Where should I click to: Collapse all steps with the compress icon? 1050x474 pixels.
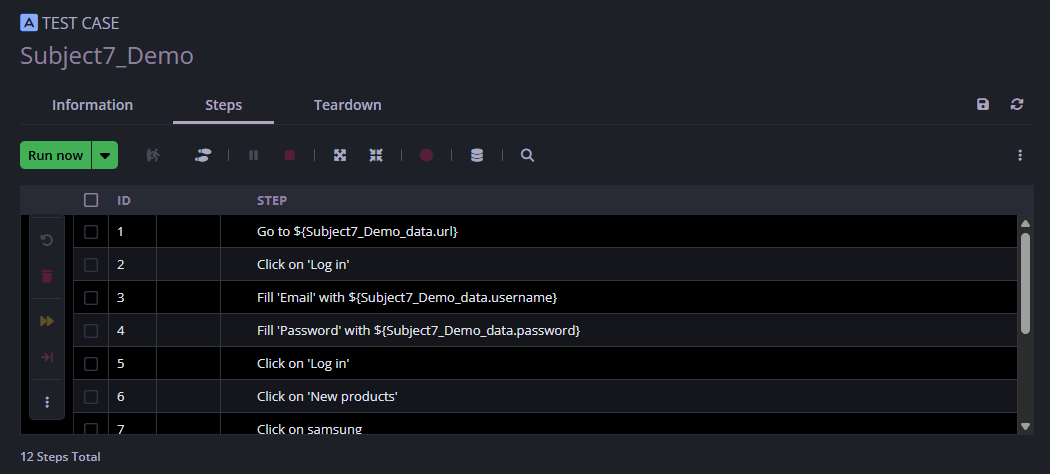(x=376, y=156)
